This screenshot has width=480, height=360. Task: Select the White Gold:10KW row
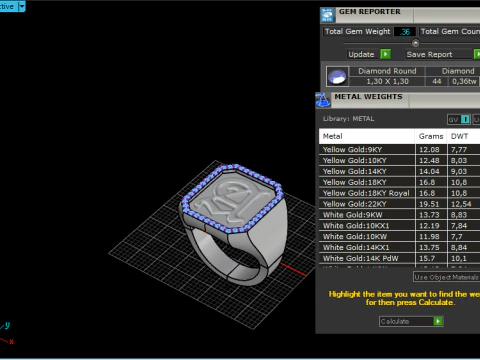point(399,237)
